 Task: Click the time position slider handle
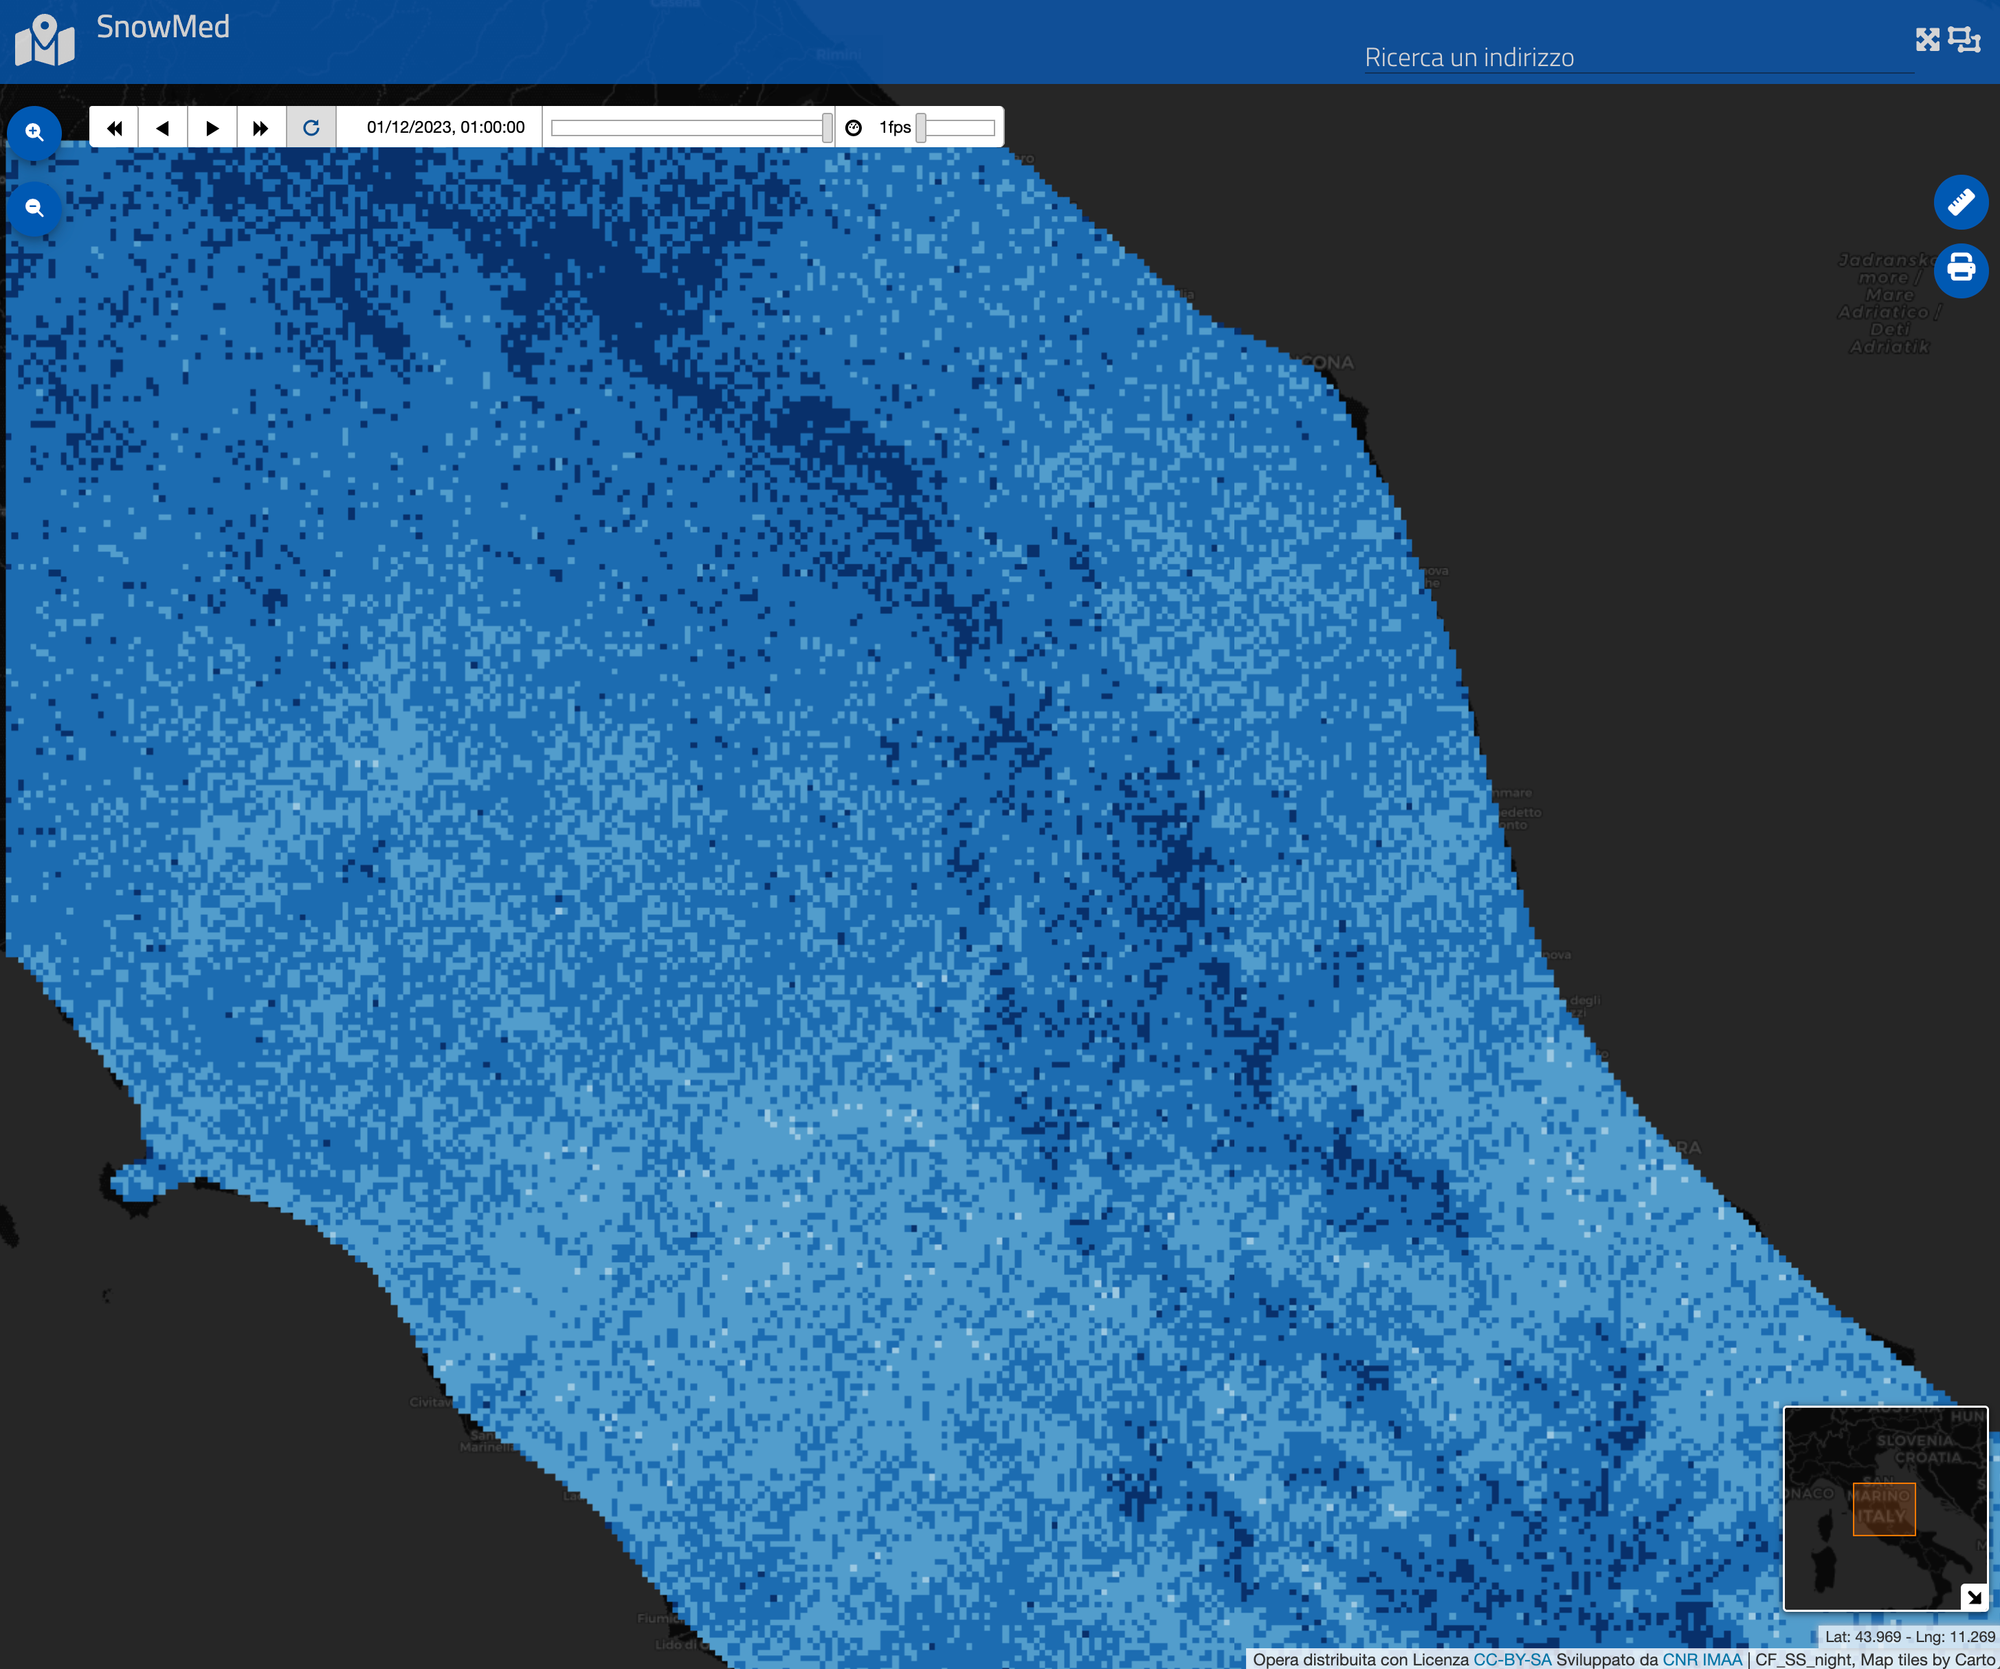point(827,128)
